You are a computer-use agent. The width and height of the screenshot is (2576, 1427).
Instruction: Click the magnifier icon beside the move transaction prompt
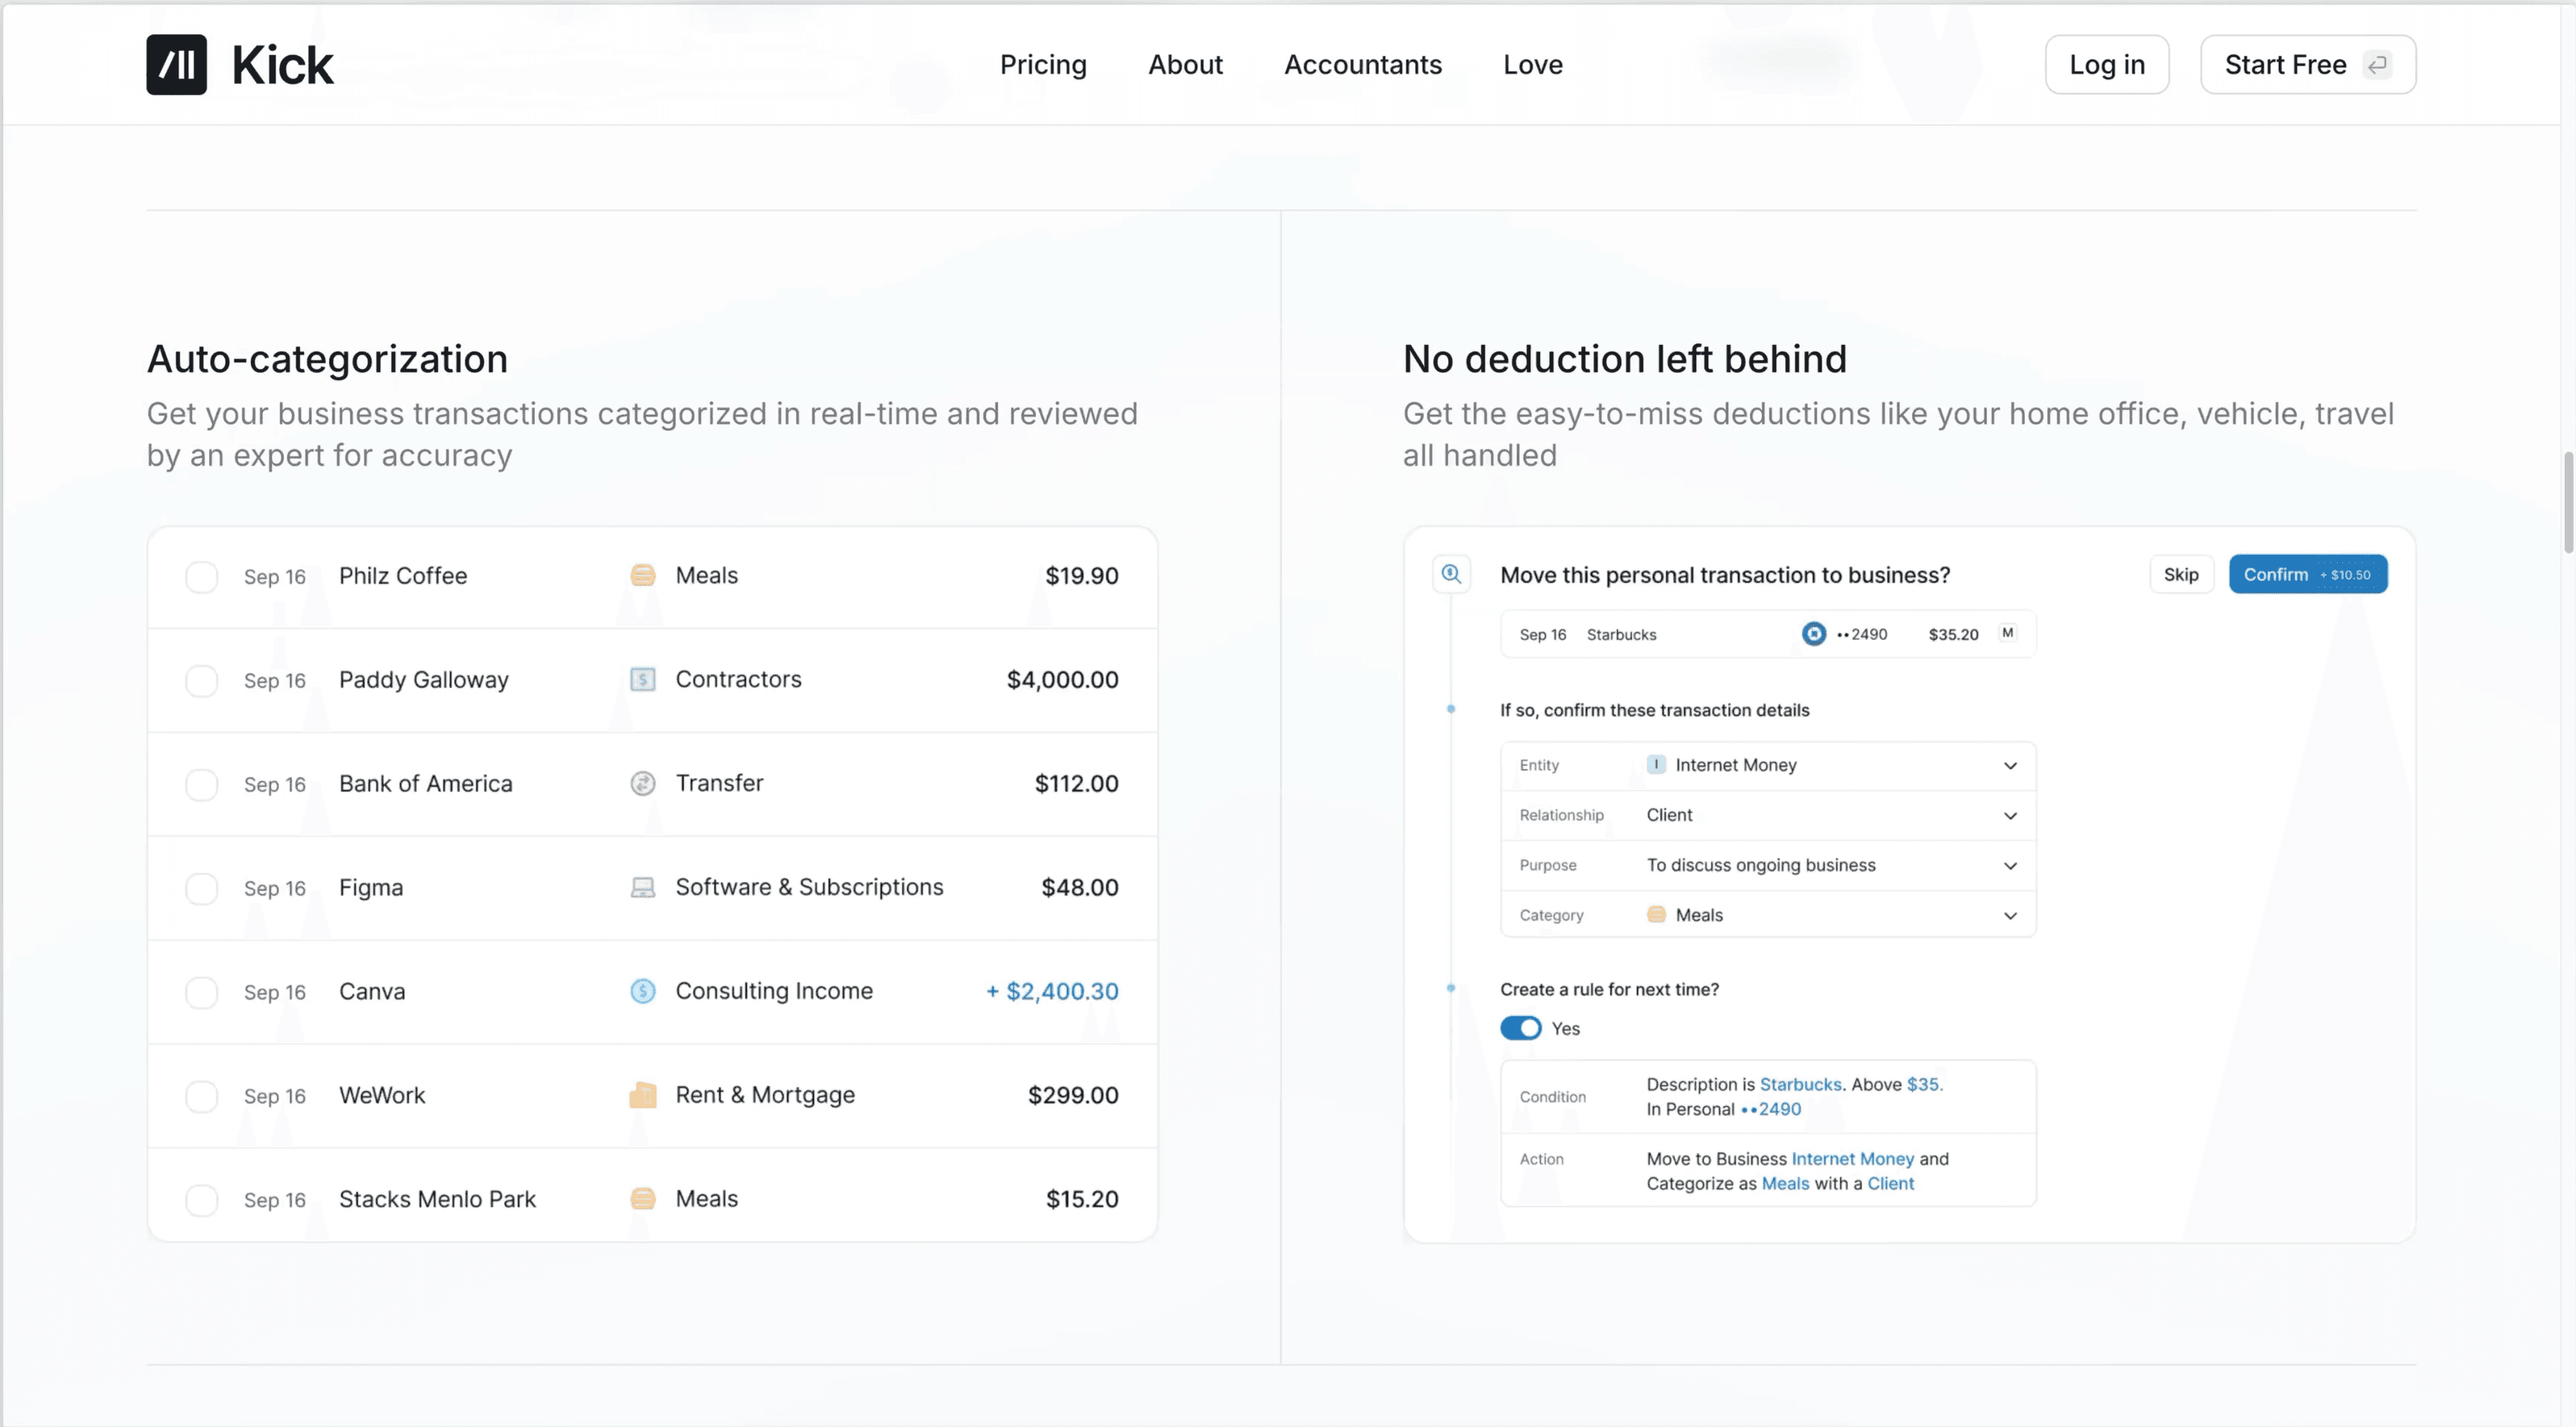[x=1451, y=574]
